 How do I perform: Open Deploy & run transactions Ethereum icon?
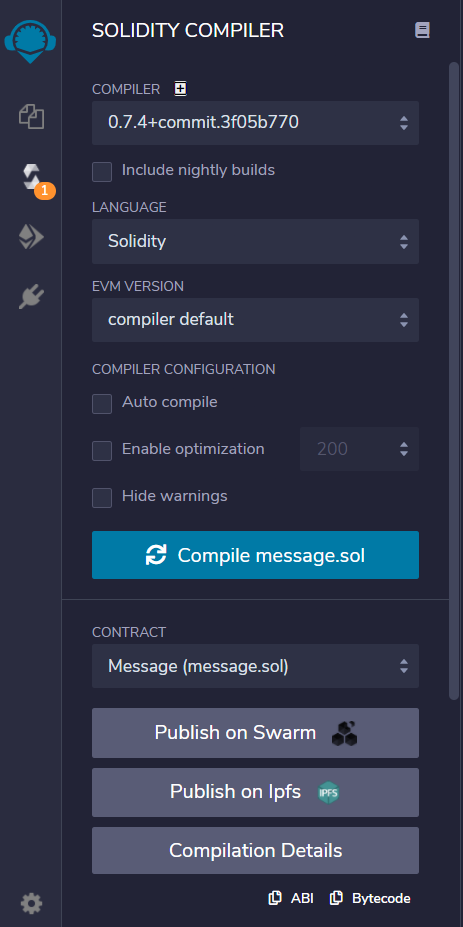pos(31,238)
